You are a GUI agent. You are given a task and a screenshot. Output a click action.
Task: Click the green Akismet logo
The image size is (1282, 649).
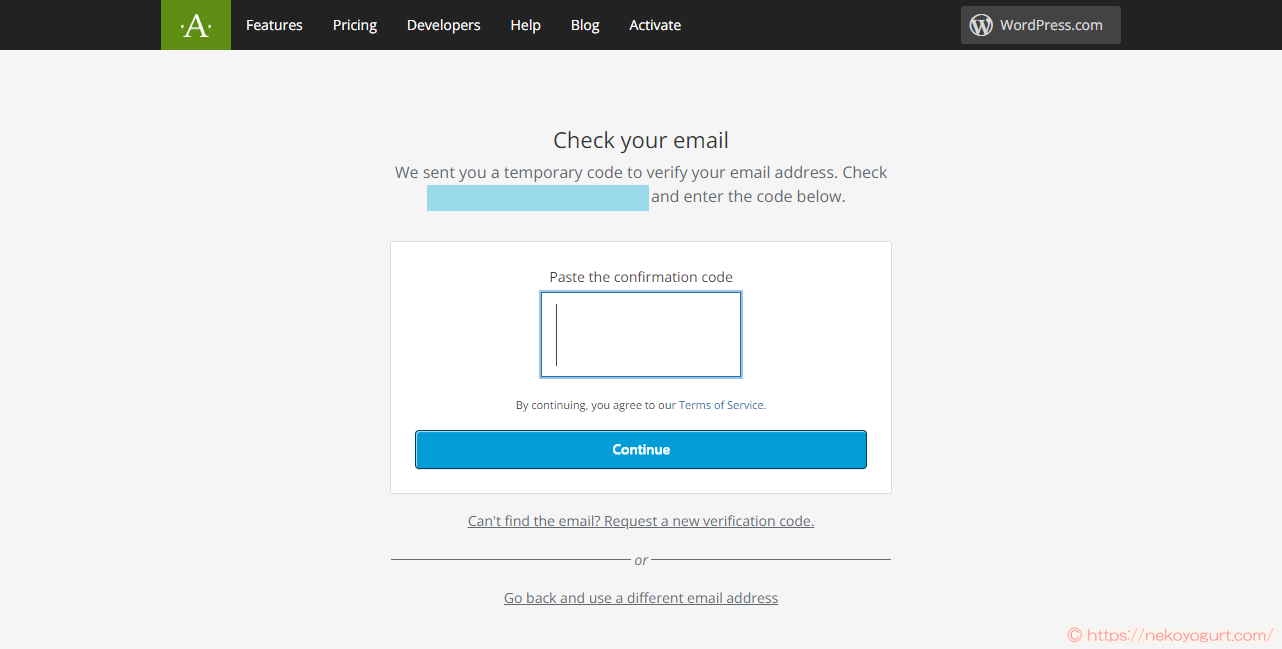click(196, 25)
